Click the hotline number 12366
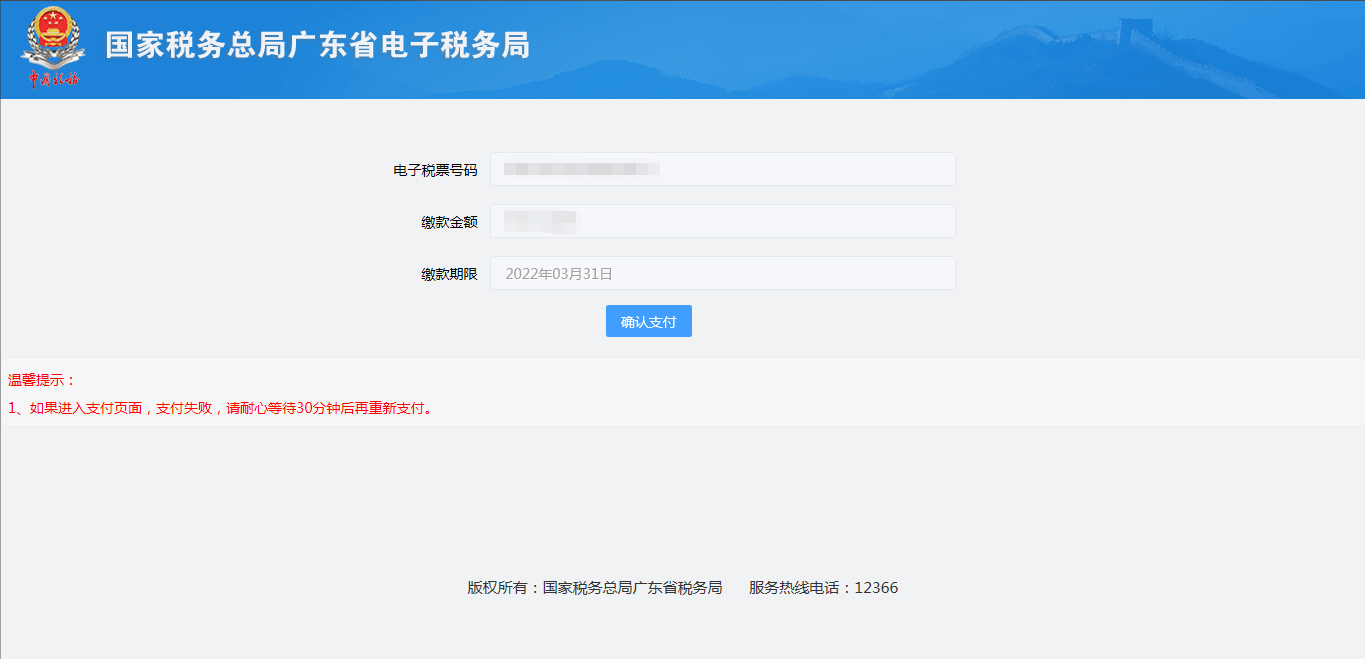This screenshot has height=659, width=1365. click(876, 588)
